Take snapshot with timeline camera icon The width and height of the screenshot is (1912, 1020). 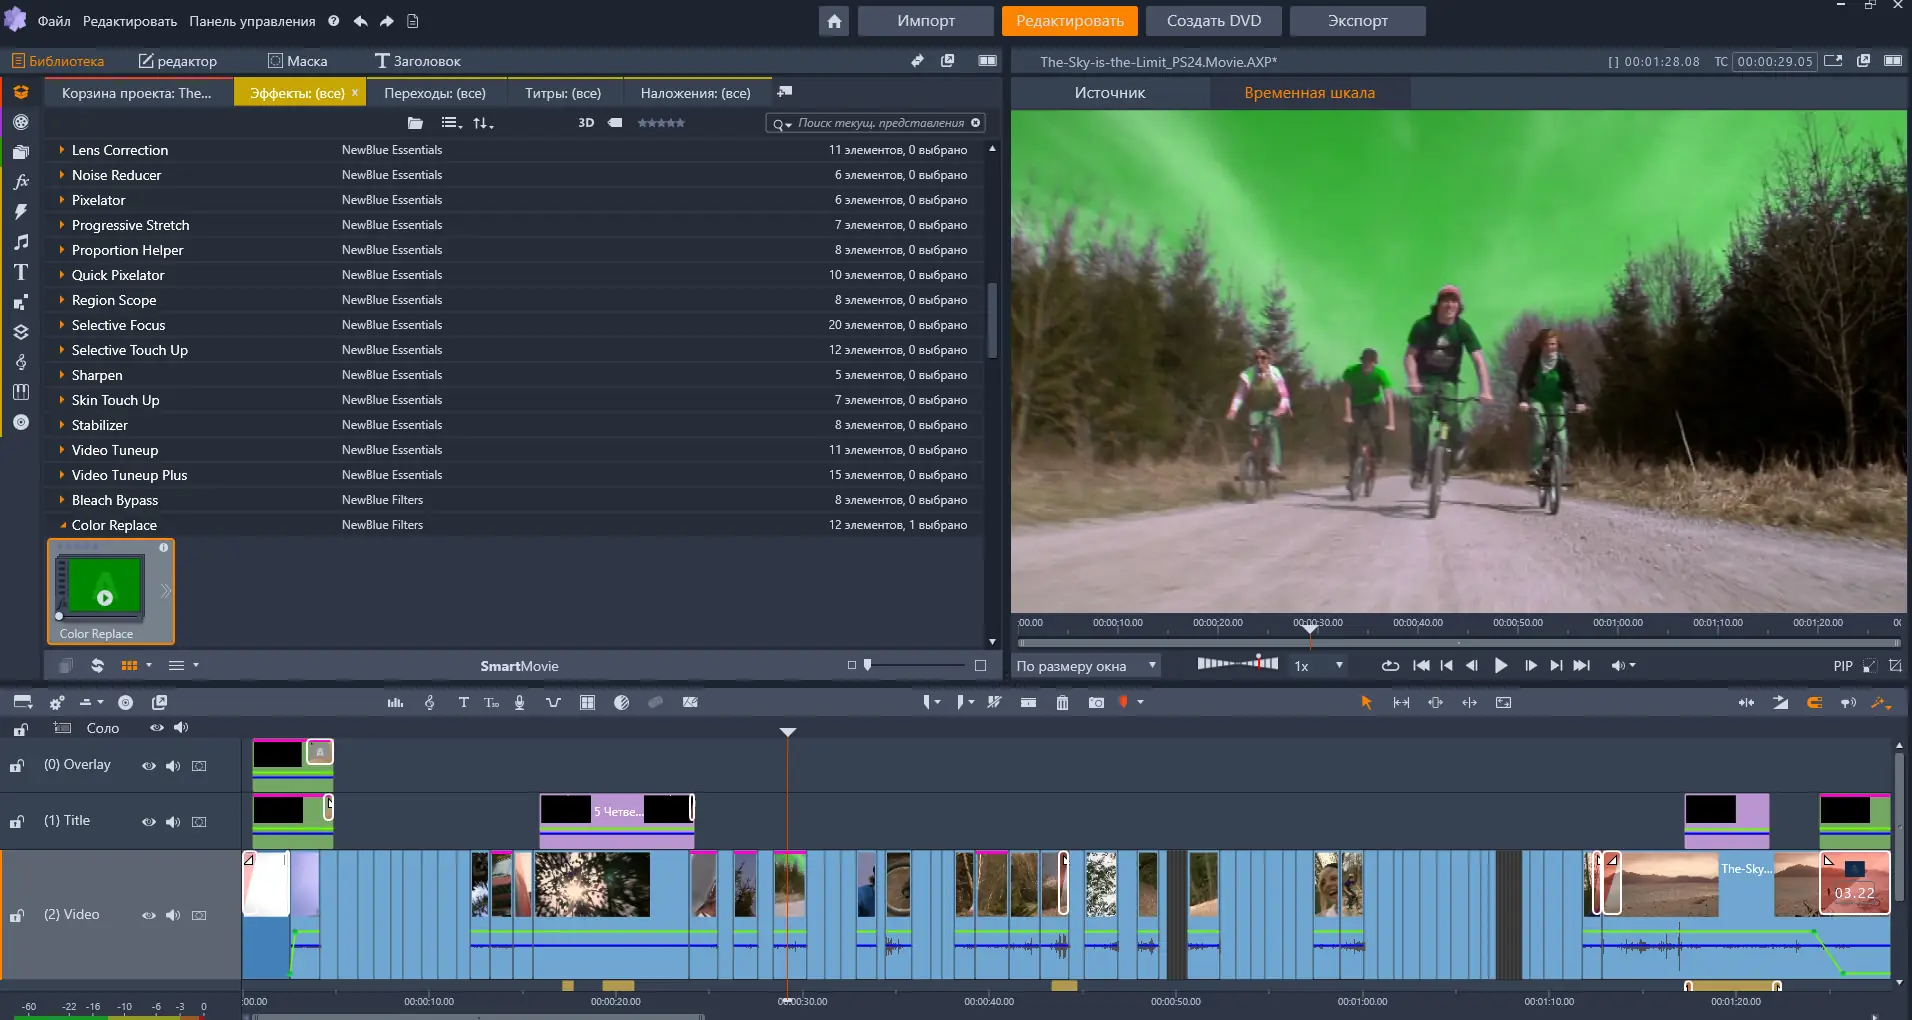[1096, 703]
